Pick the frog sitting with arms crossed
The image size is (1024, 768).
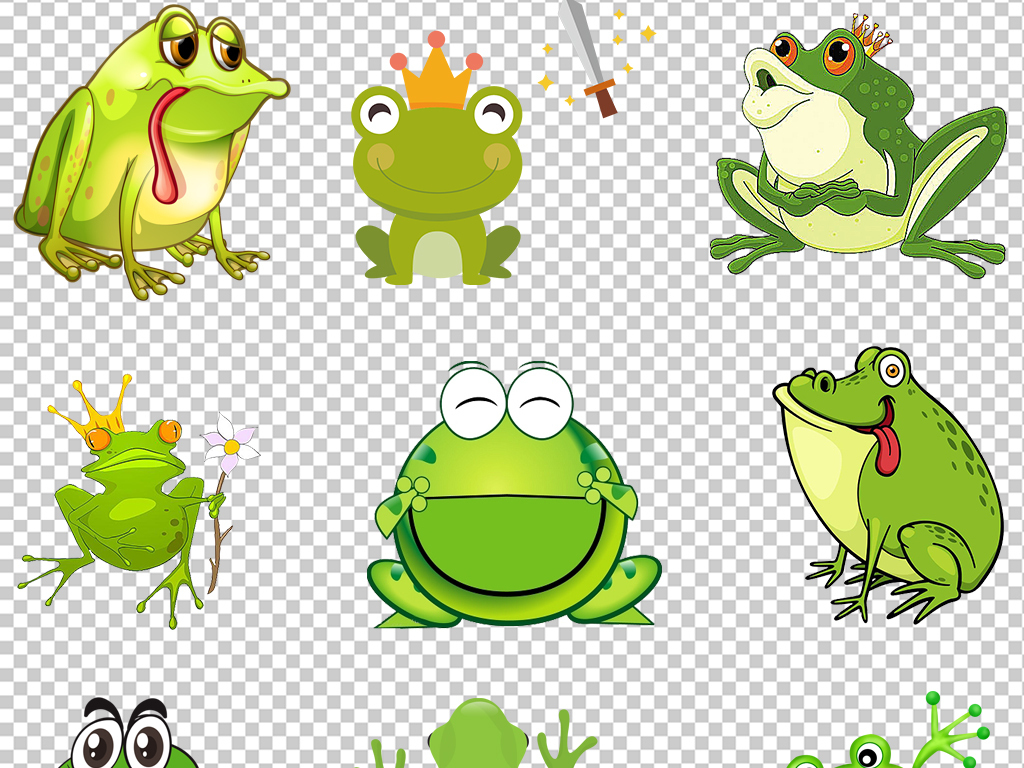[858, 145]
